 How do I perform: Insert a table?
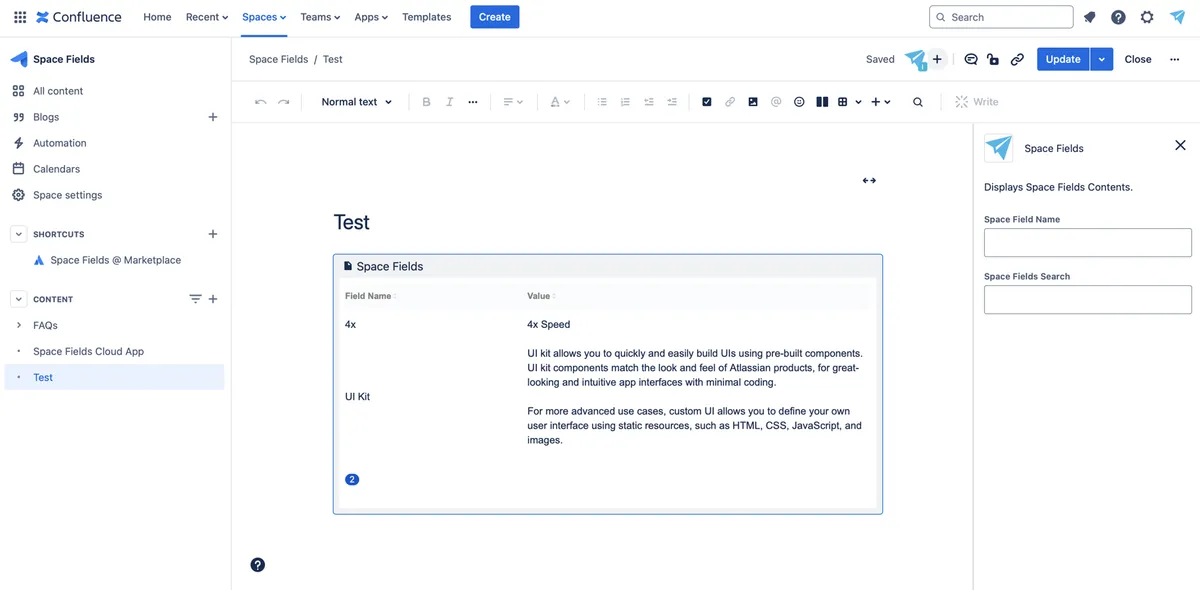coord(843,102)
